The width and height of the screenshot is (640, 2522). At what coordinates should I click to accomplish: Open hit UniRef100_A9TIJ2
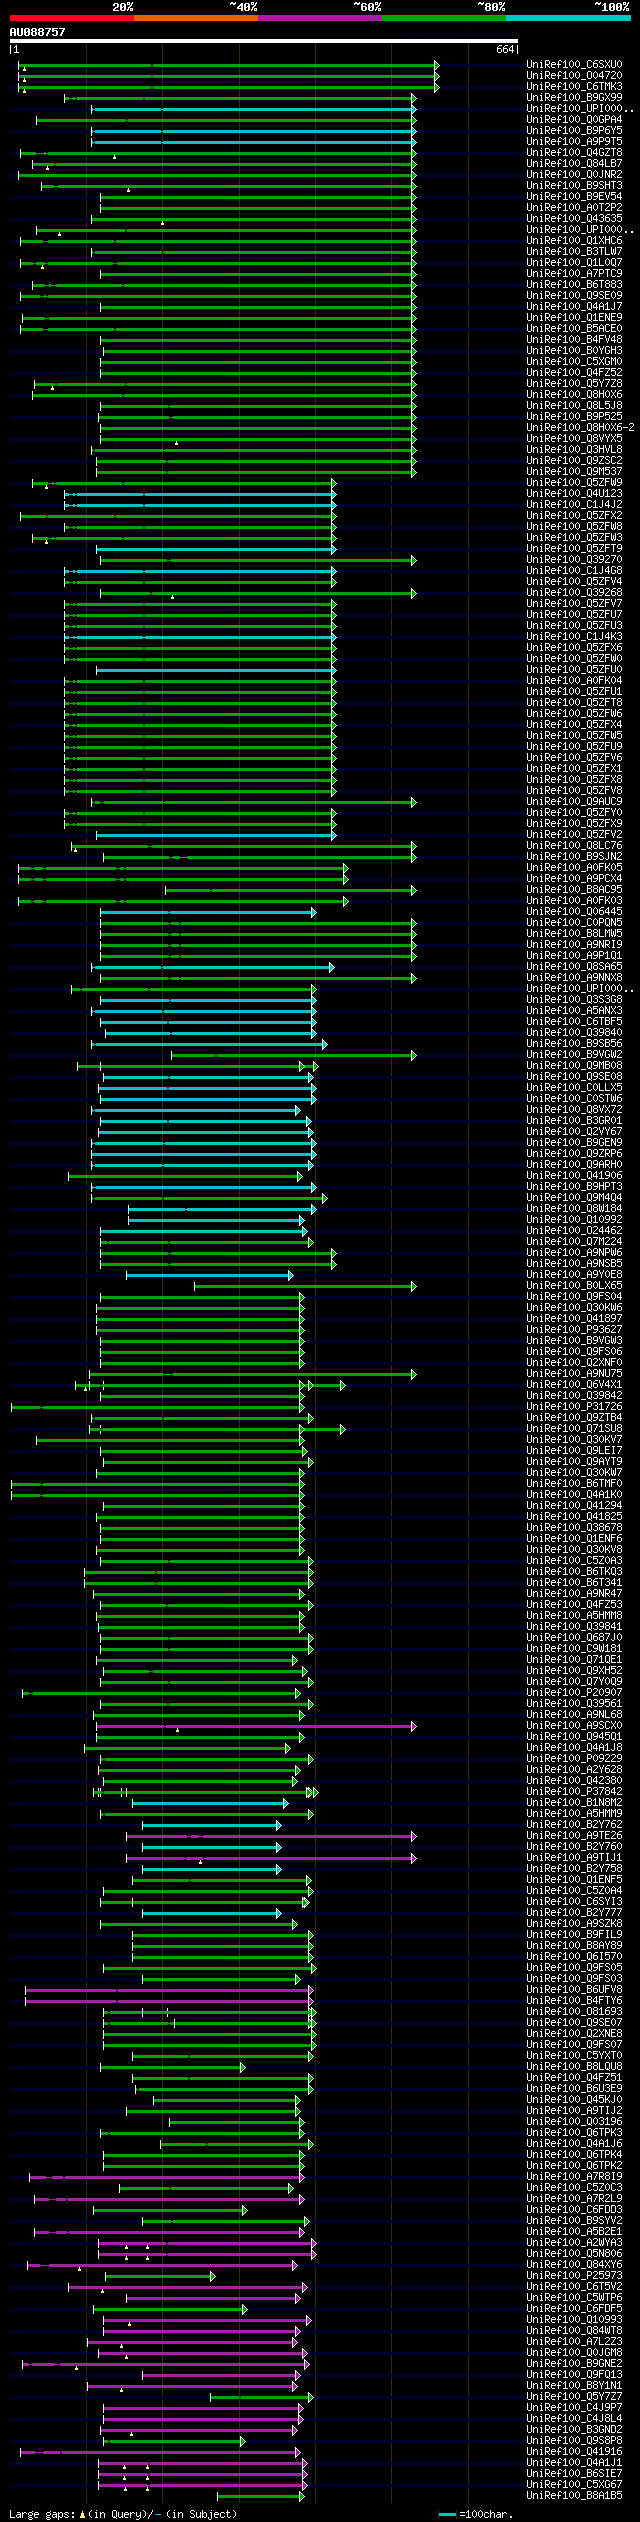(x=574, y=2111)
